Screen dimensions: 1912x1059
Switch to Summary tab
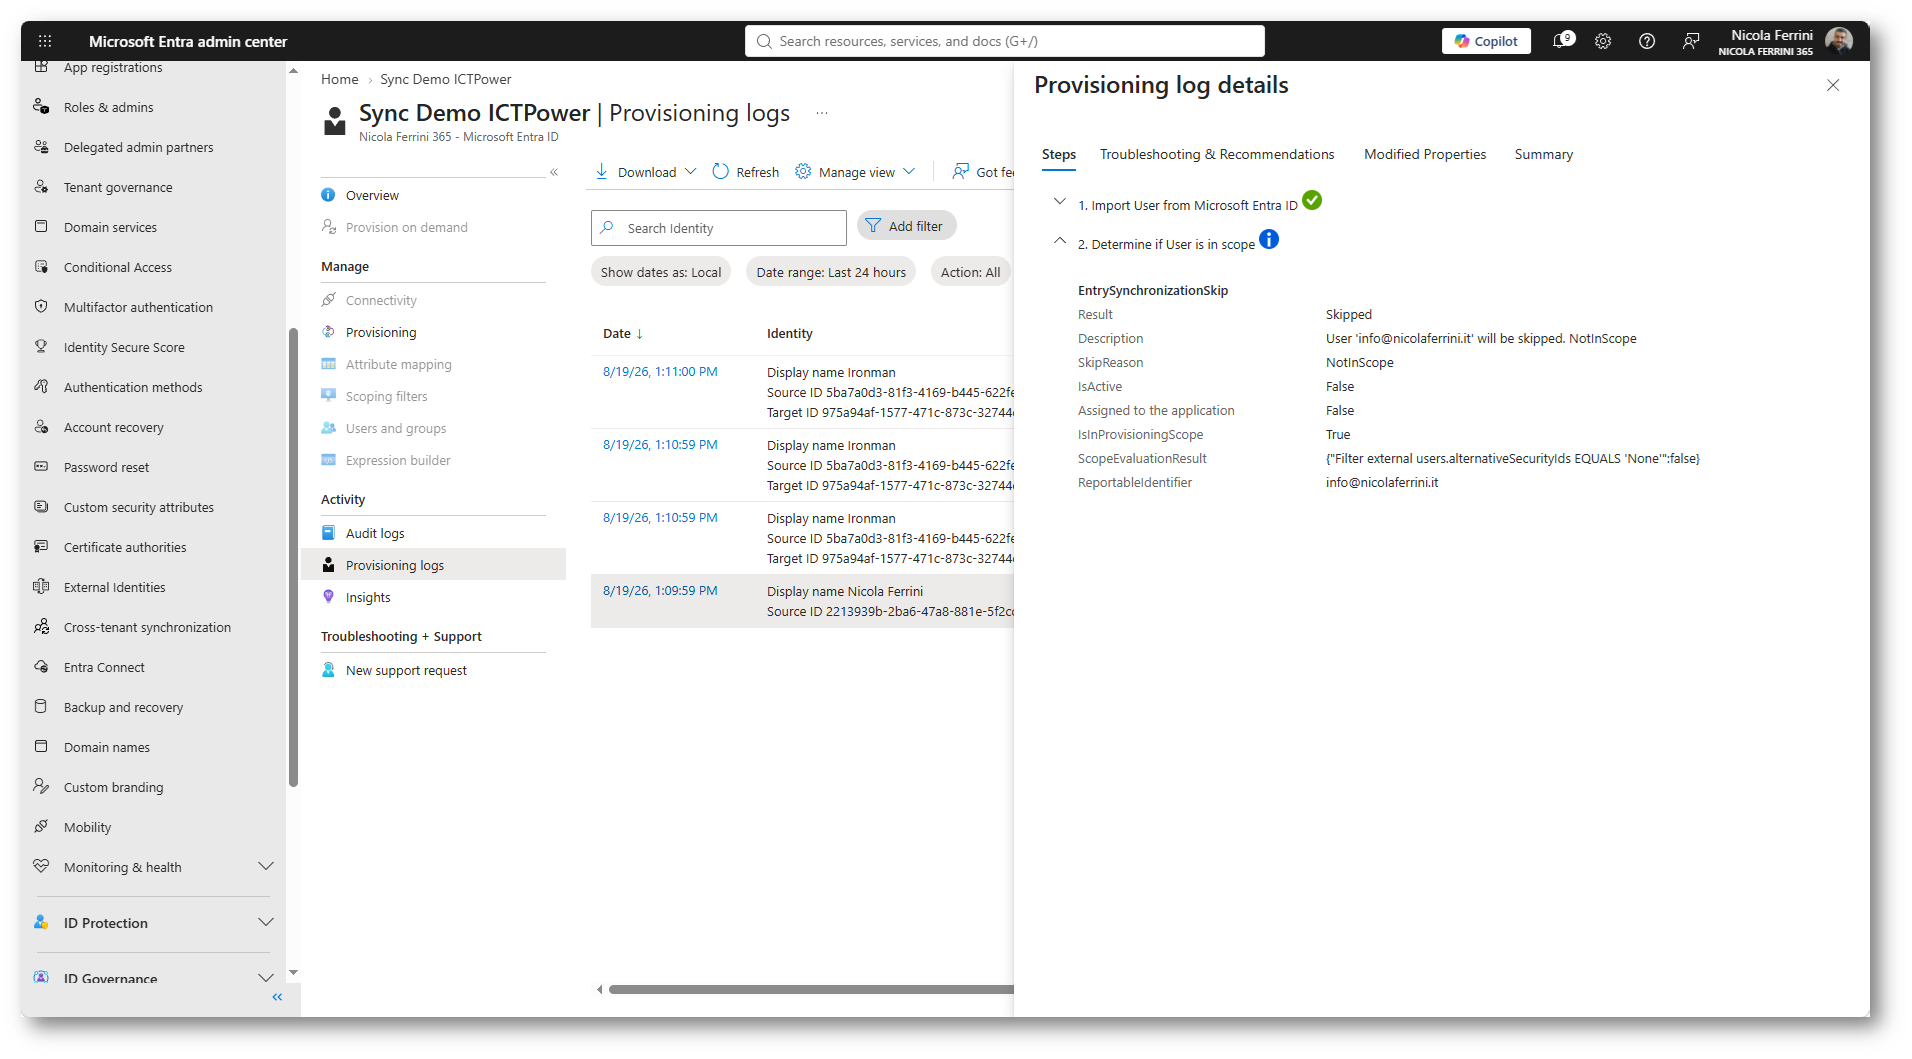1543,154
